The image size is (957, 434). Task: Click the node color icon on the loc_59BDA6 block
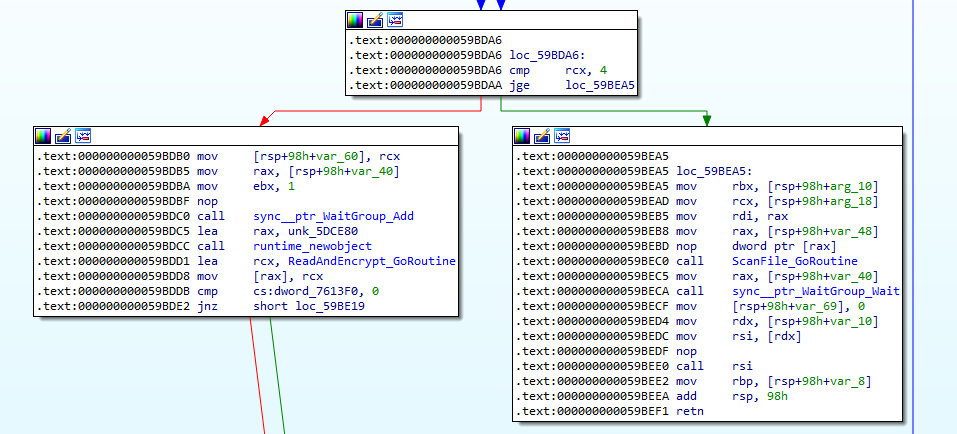point(355,19)
